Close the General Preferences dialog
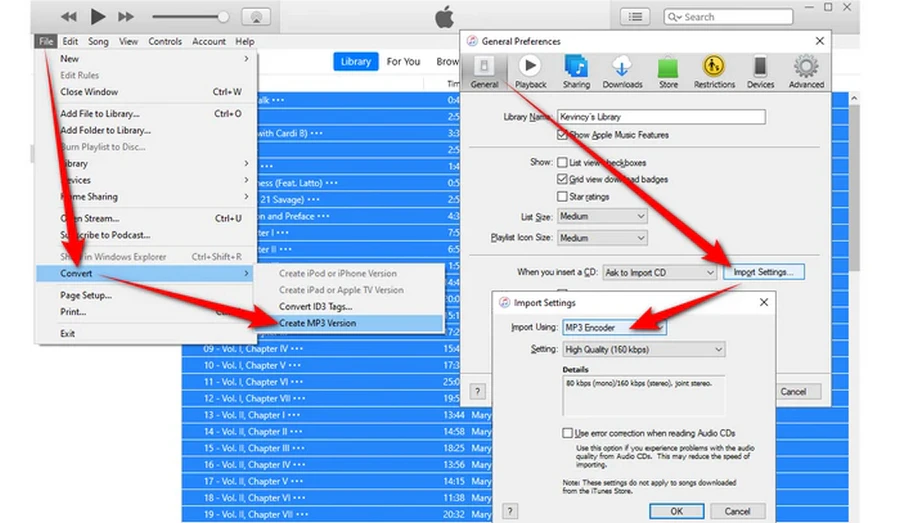 (820, 41)
